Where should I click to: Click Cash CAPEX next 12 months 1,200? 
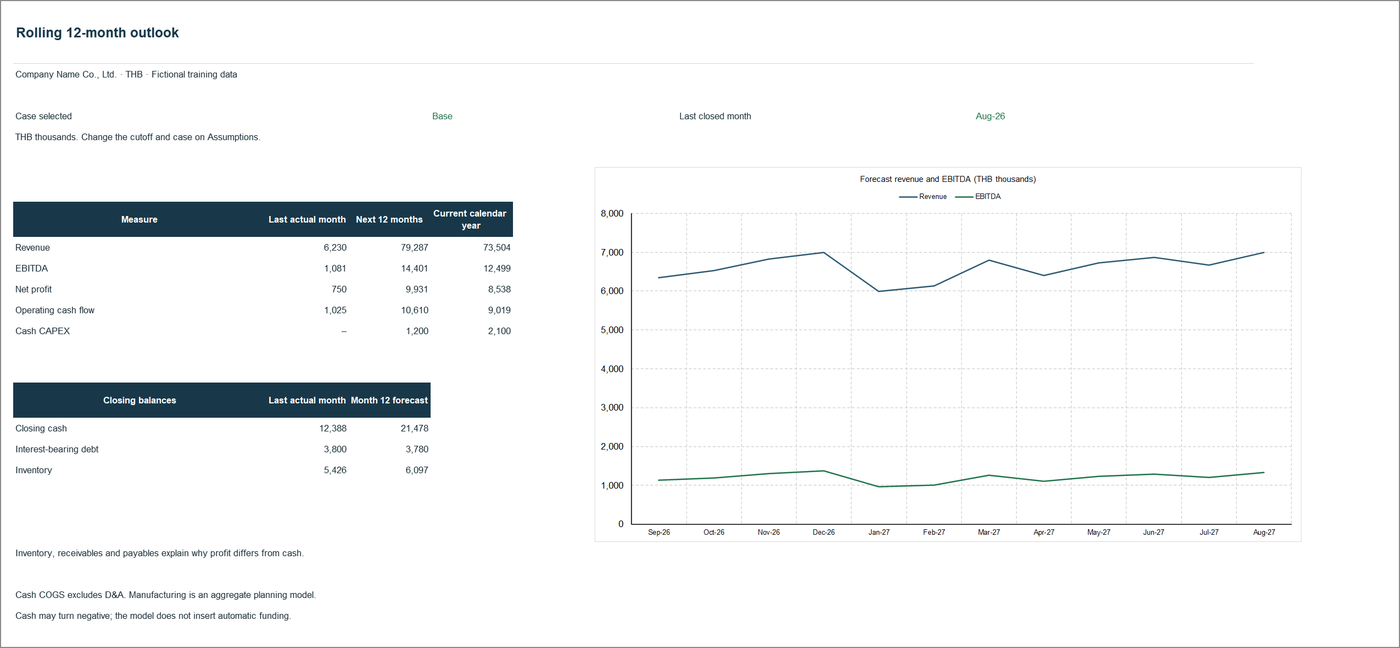click(416, 331)
